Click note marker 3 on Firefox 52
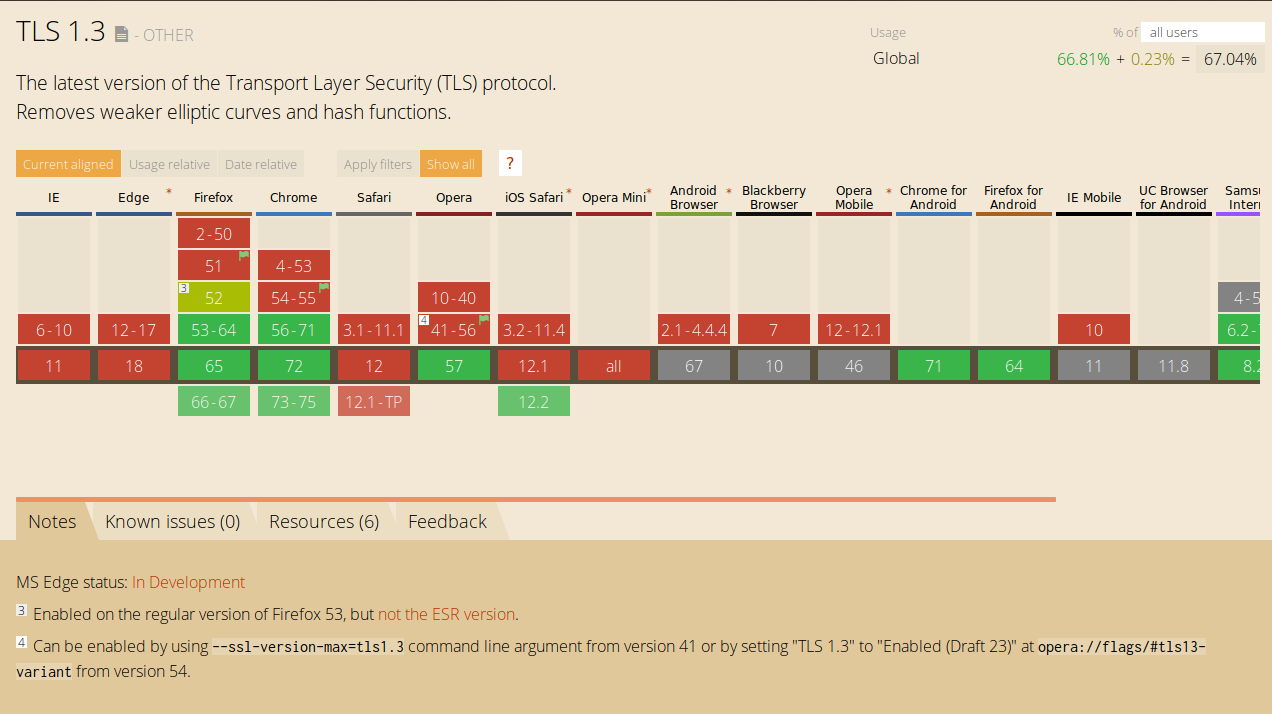 click(184, 288)
